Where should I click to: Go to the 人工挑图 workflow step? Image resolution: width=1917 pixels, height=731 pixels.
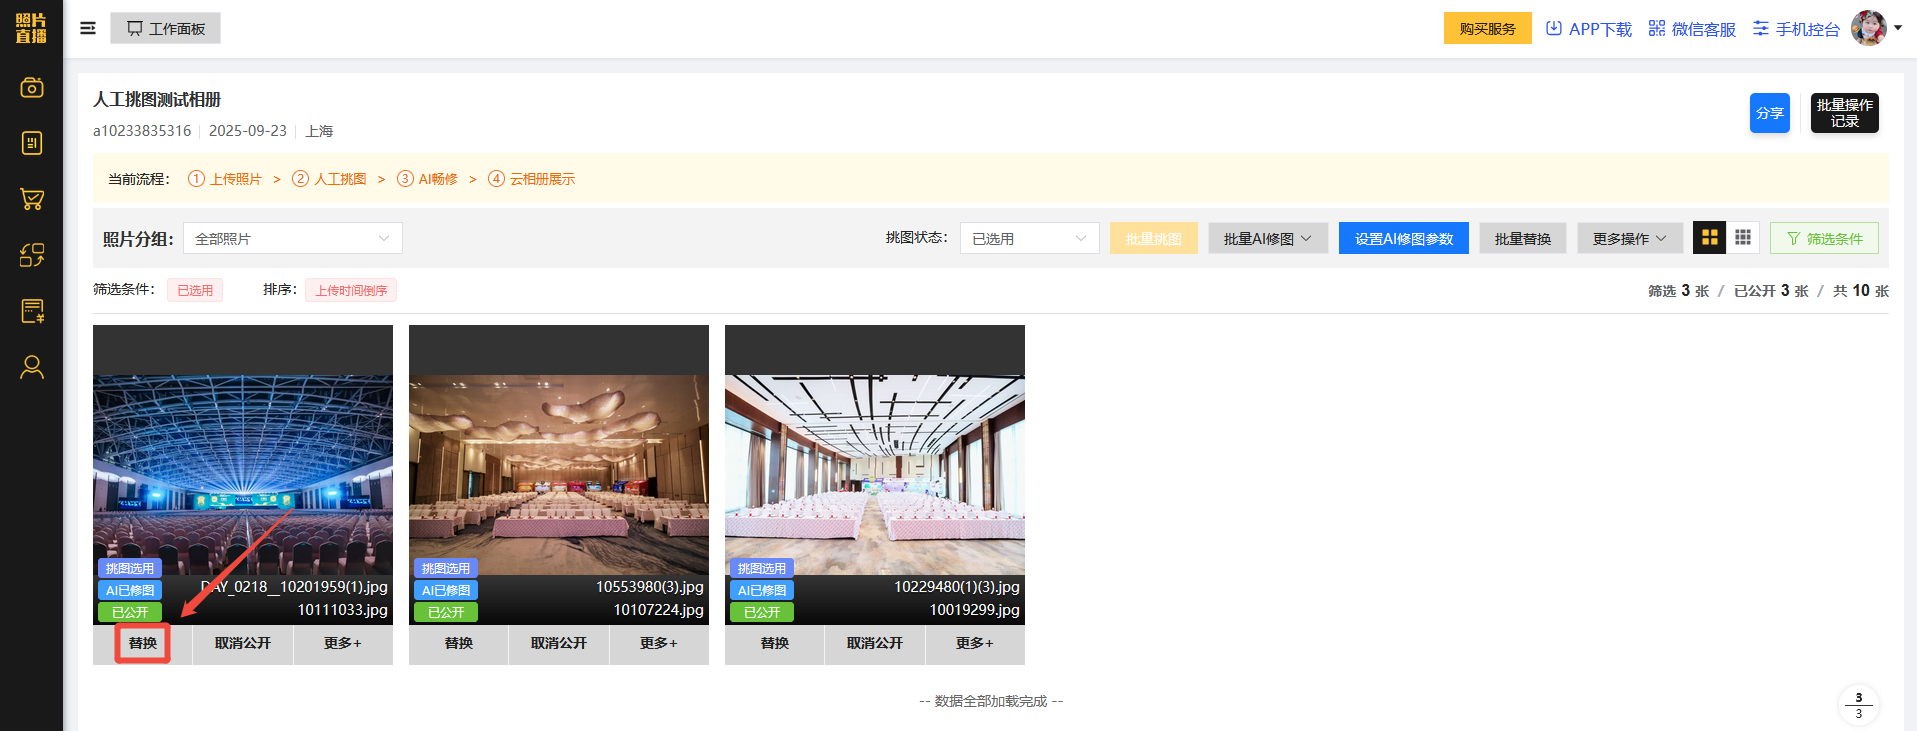click(x=329, y=179)
